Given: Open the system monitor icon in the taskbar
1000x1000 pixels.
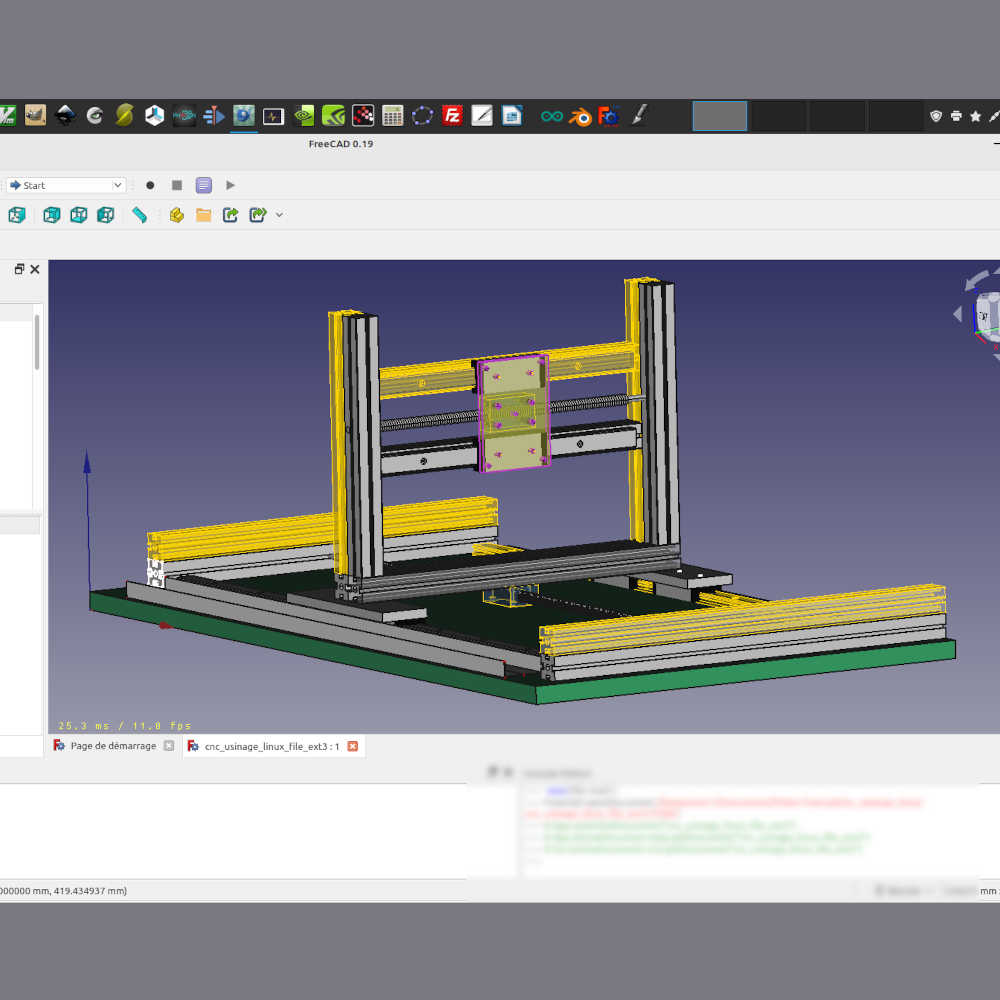Looking at the screenshot, I should click(274, 116).
